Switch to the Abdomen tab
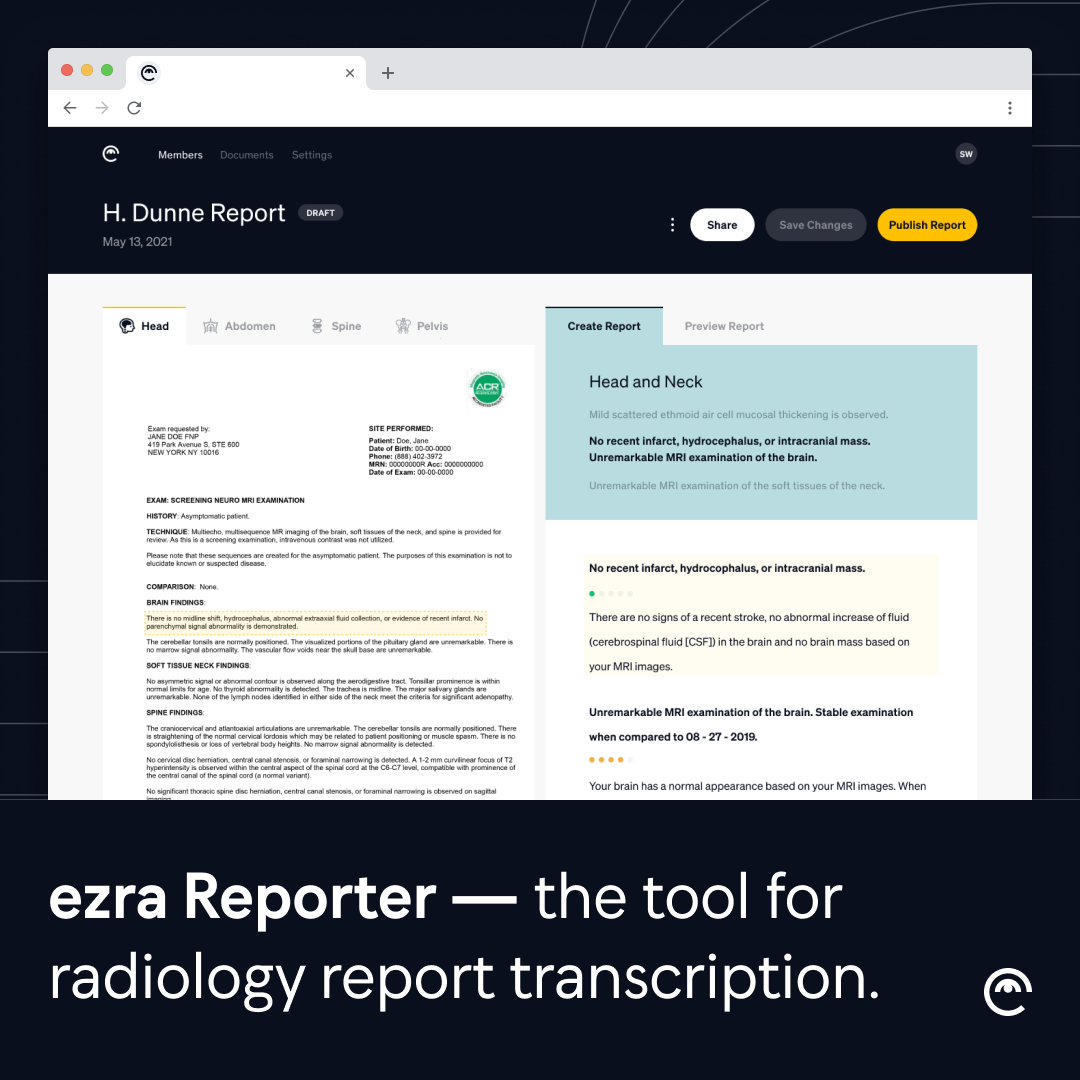The height and width of the screenshot is (1080, 1080). point(239,326)
